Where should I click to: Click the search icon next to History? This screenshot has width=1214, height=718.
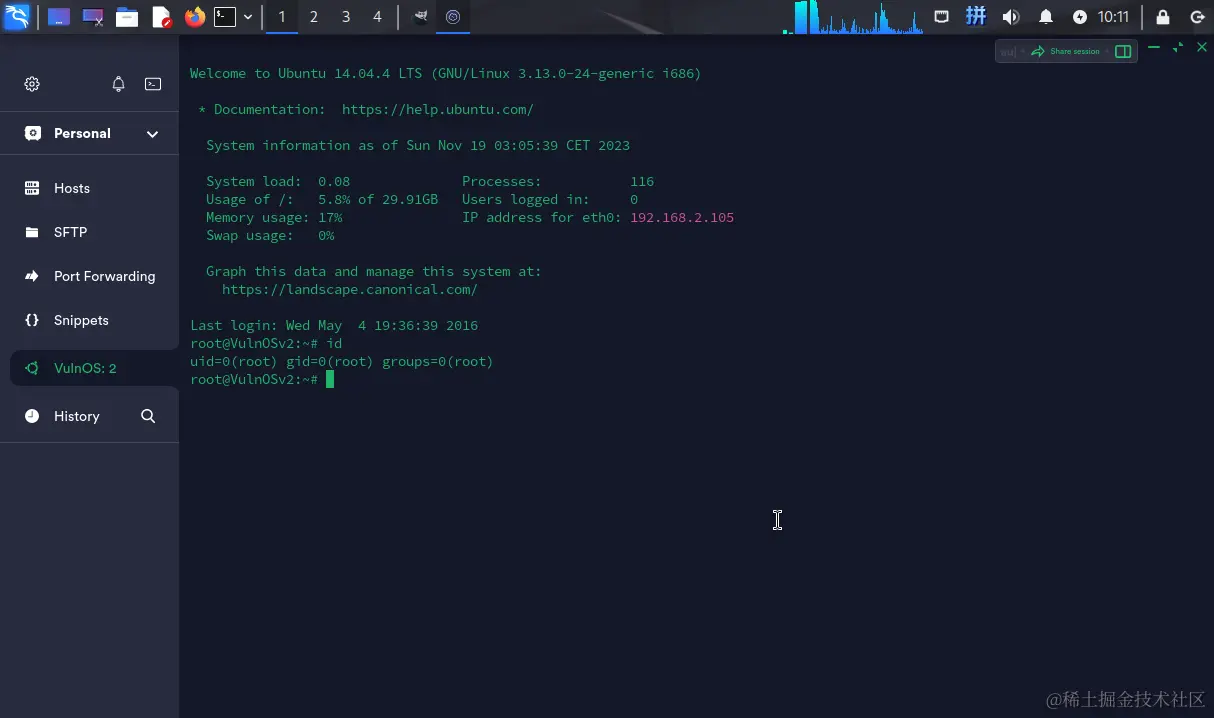(148, 416)
